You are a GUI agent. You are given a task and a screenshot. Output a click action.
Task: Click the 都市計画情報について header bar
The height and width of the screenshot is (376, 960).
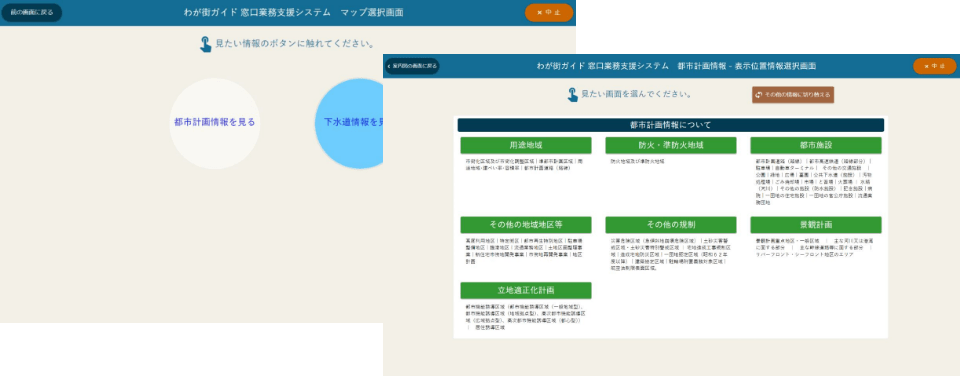(x=670, y=125)
